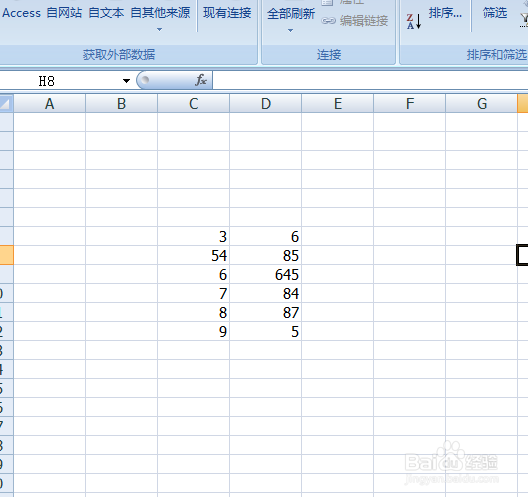Click 编辑链接 edit links
The width and height of the screenshot is (528, 497).
(x=355, y=21)
